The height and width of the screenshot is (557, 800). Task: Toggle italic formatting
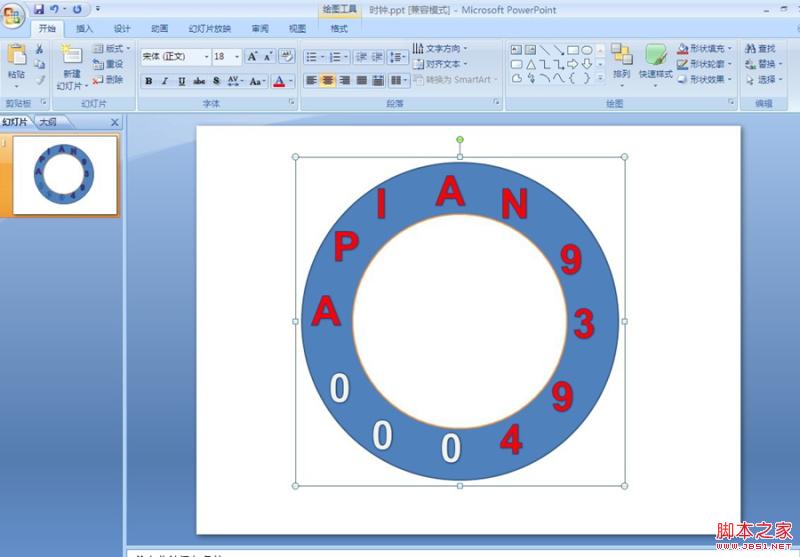pyautogui.click(x=165, y=81)
